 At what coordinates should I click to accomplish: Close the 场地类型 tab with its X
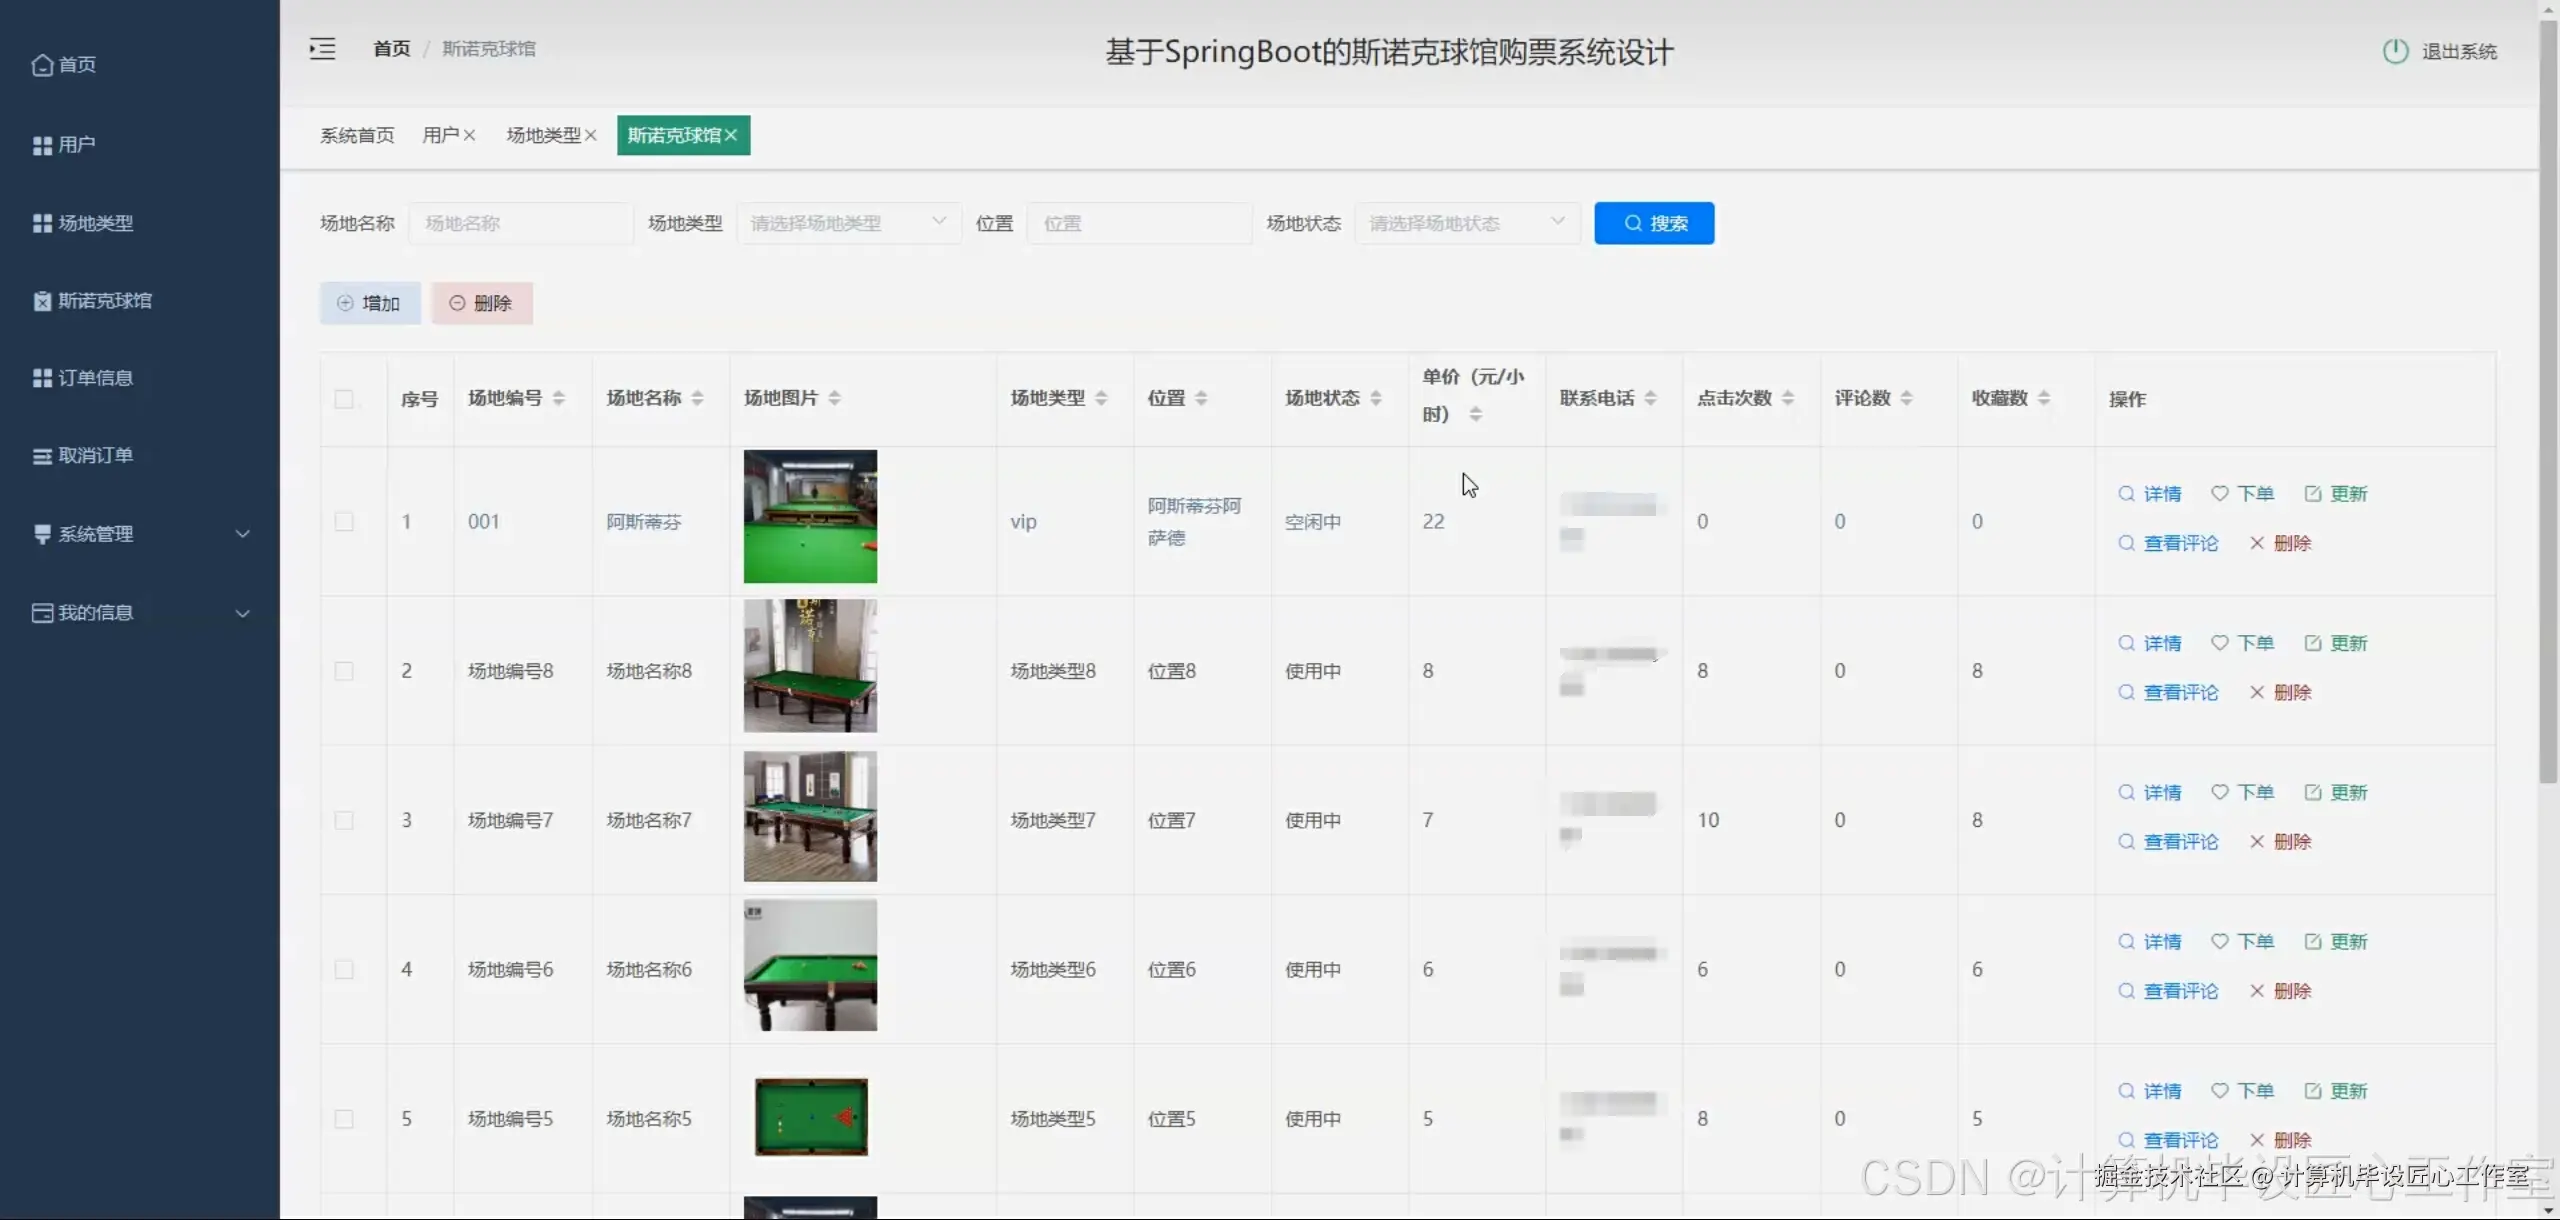coord(594,134)
